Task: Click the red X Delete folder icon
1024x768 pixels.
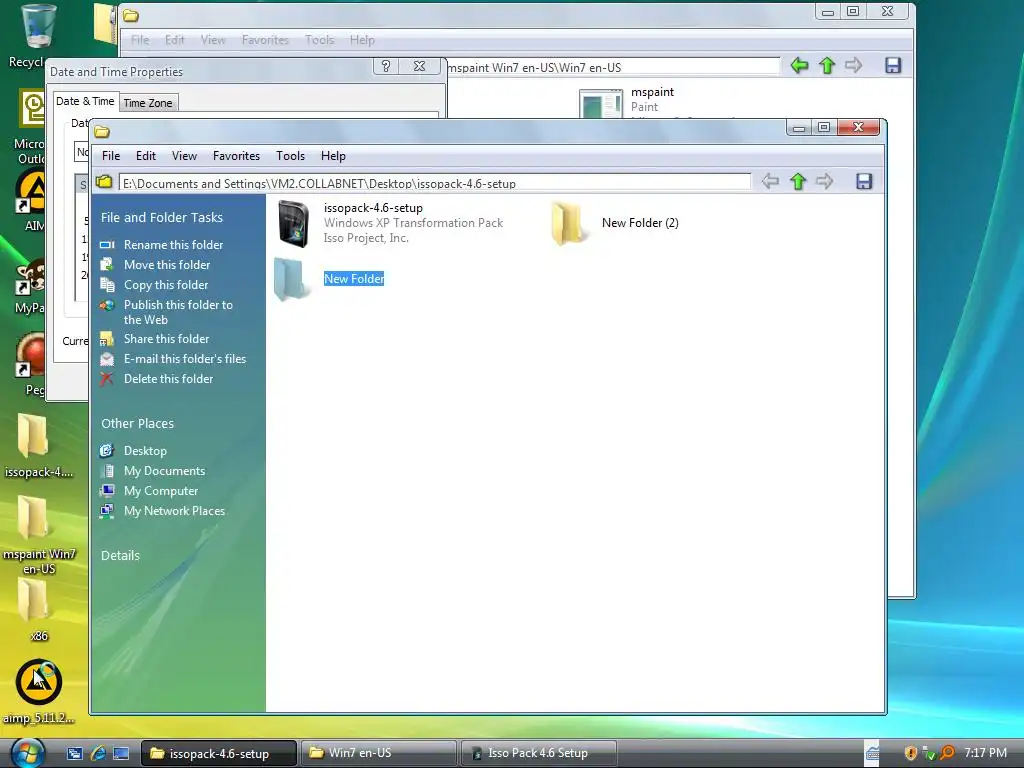Action: (107, 379)
